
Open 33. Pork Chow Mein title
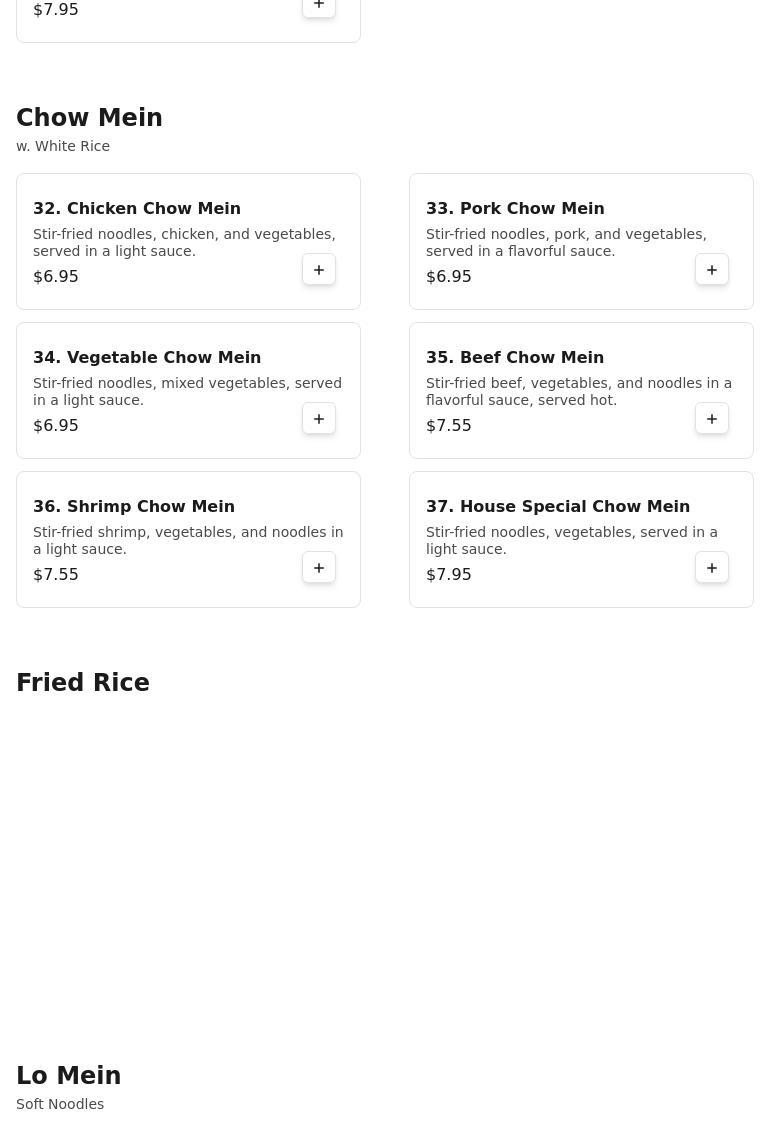point(515,208)
